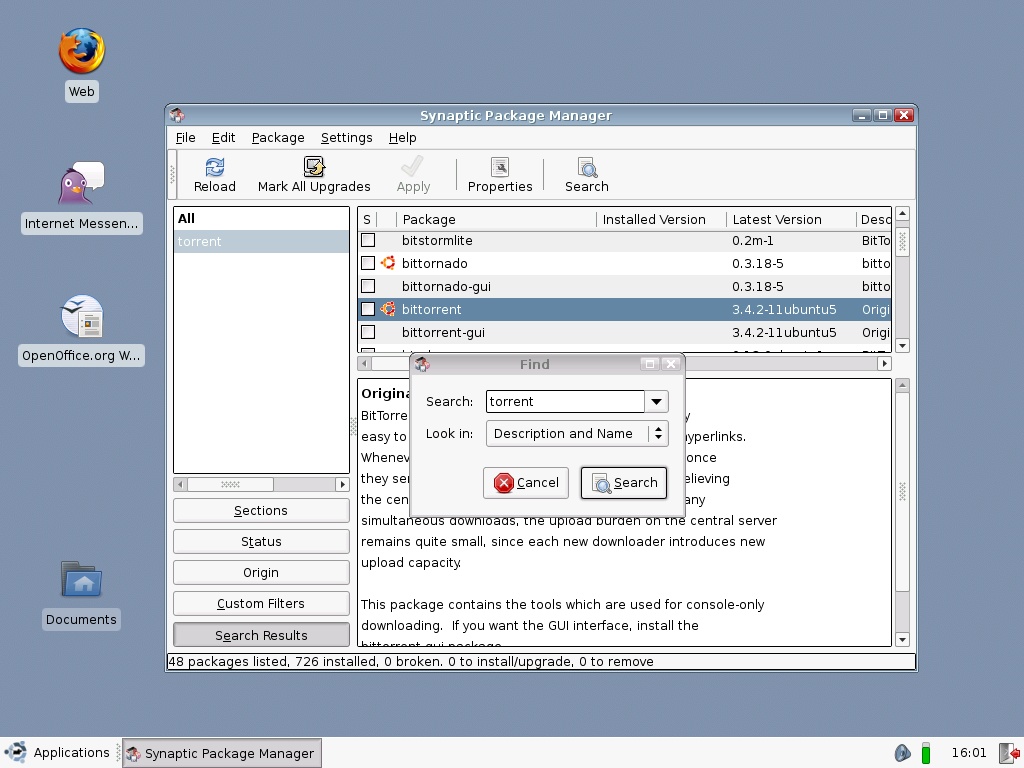The width and height of the screenshot is (1024, 768).
Task: Cancel the Find dialog
Action: tap(526, 483)
